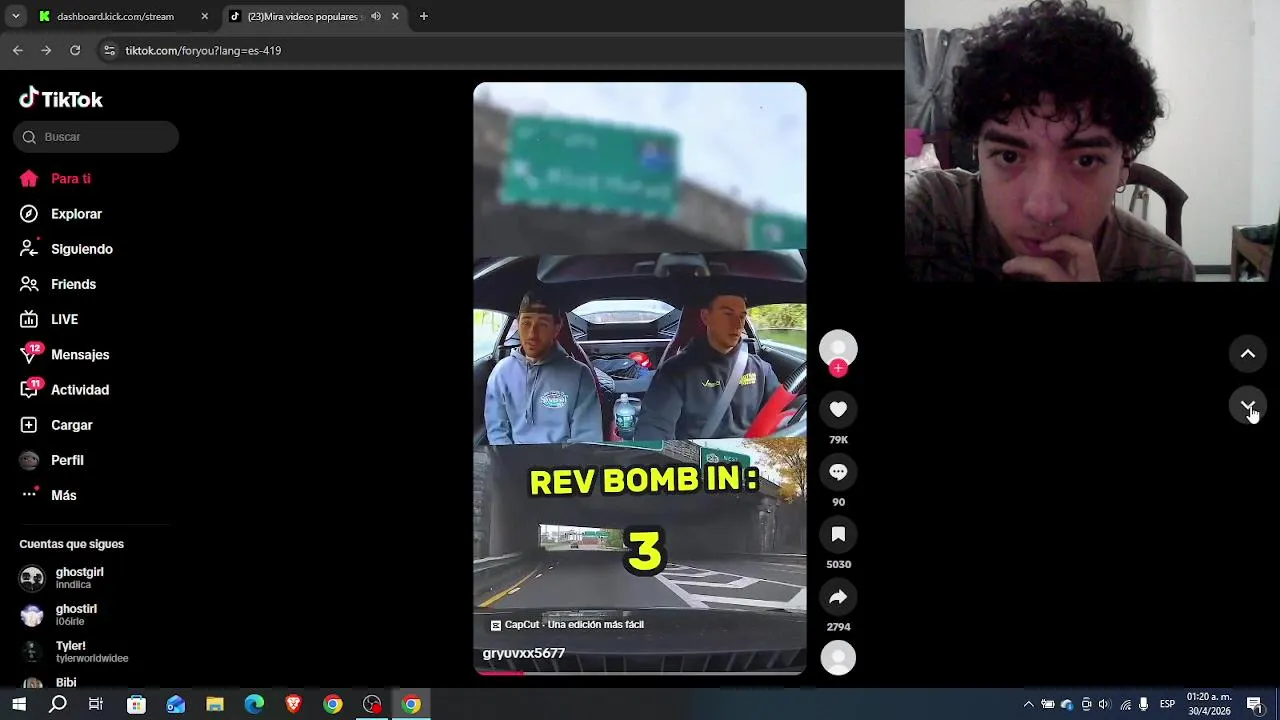
Task: Open Windows taskbar search
Action: [58, 704]
